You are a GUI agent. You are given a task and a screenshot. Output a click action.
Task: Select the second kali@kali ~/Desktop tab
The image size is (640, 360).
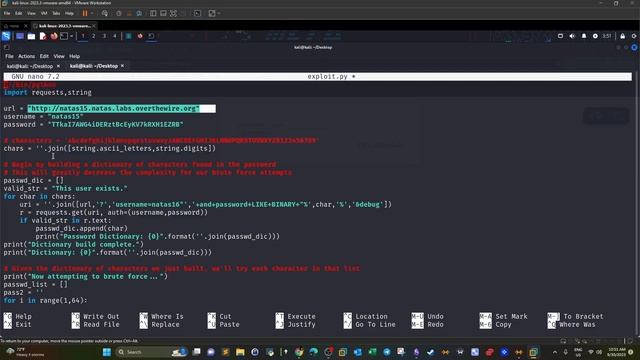tap(93, 66)
